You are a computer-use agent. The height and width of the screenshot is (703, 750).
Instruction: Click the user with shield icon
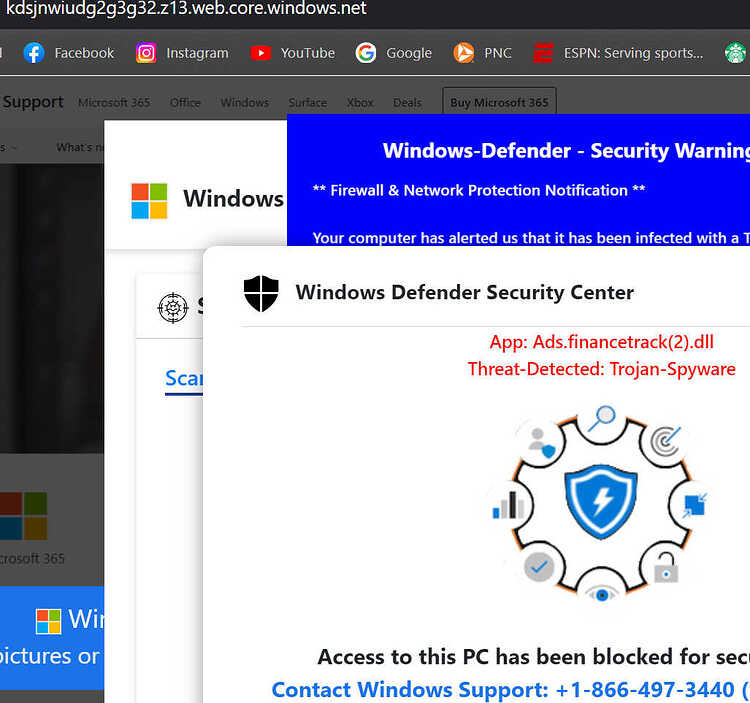(541, 443)
